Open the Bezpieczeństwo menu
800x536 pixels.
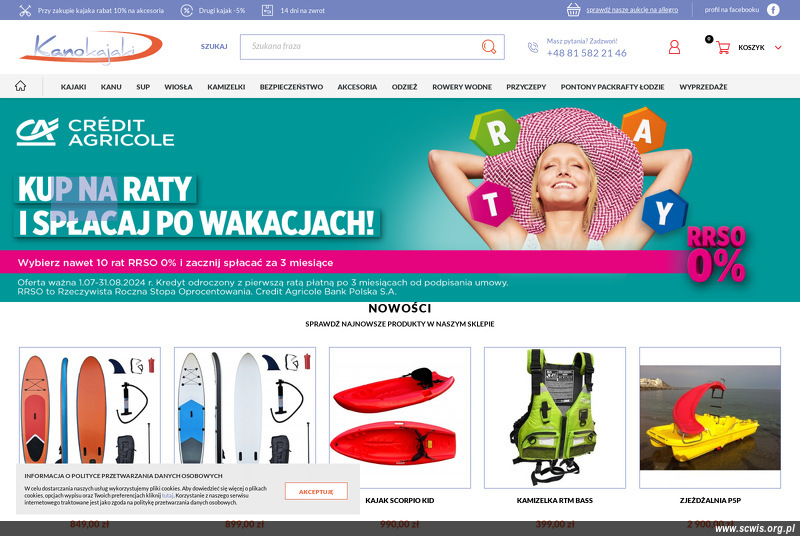click(291, 87)
